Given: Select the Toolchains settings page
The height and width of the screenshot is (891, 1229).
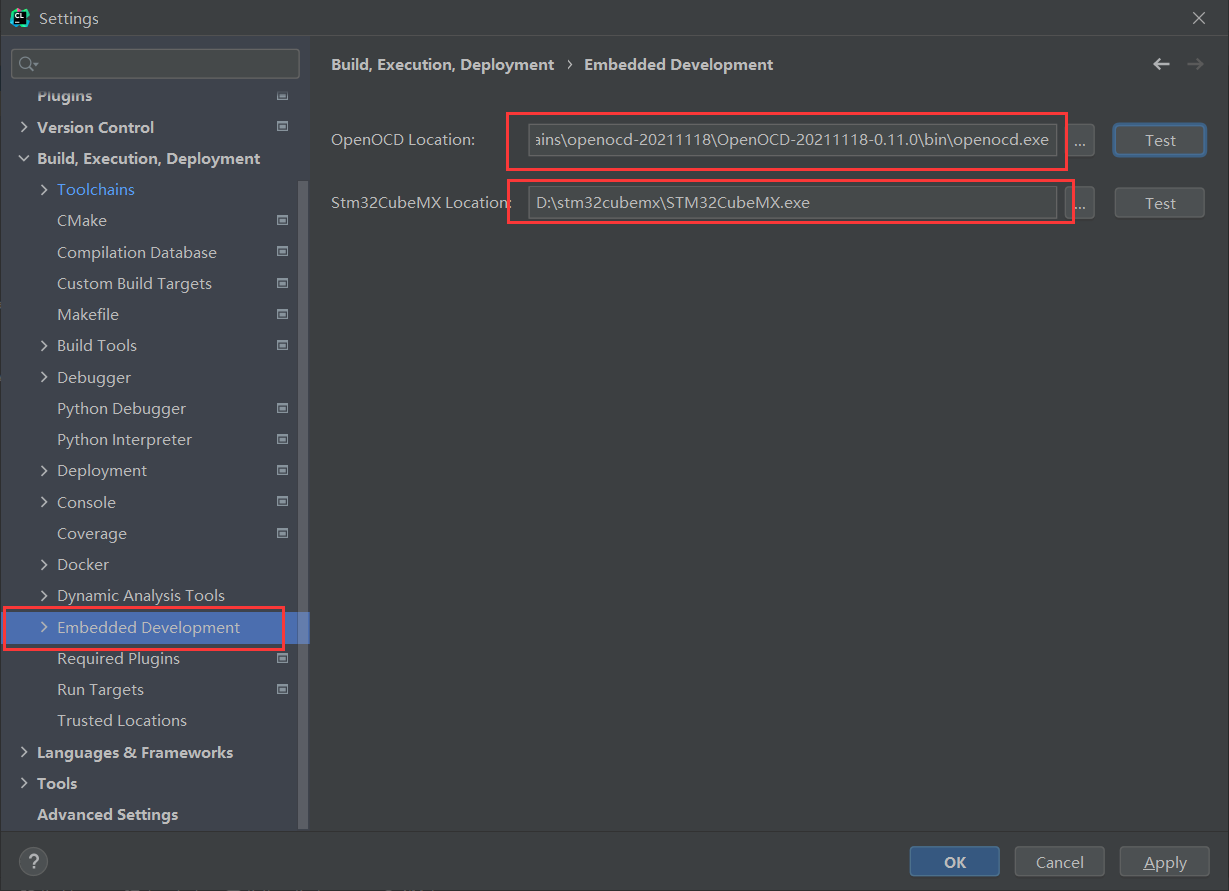Looking at the screenshot, I should 96,189.
